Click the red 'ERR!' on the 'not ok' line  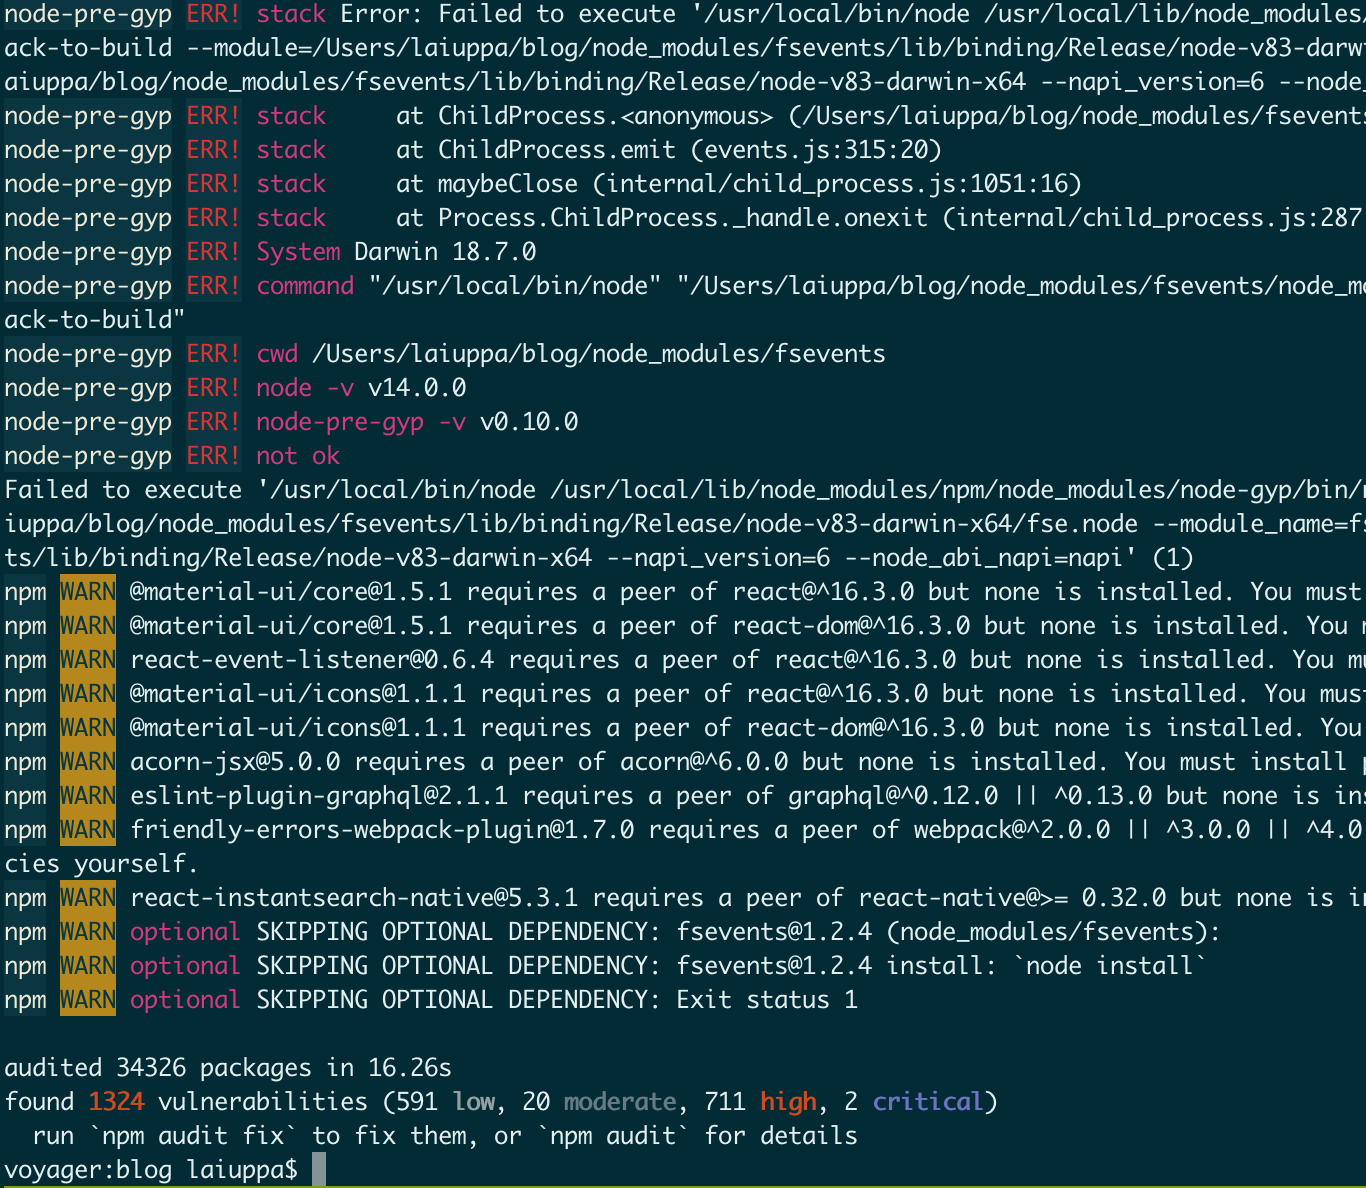point(213,455)
